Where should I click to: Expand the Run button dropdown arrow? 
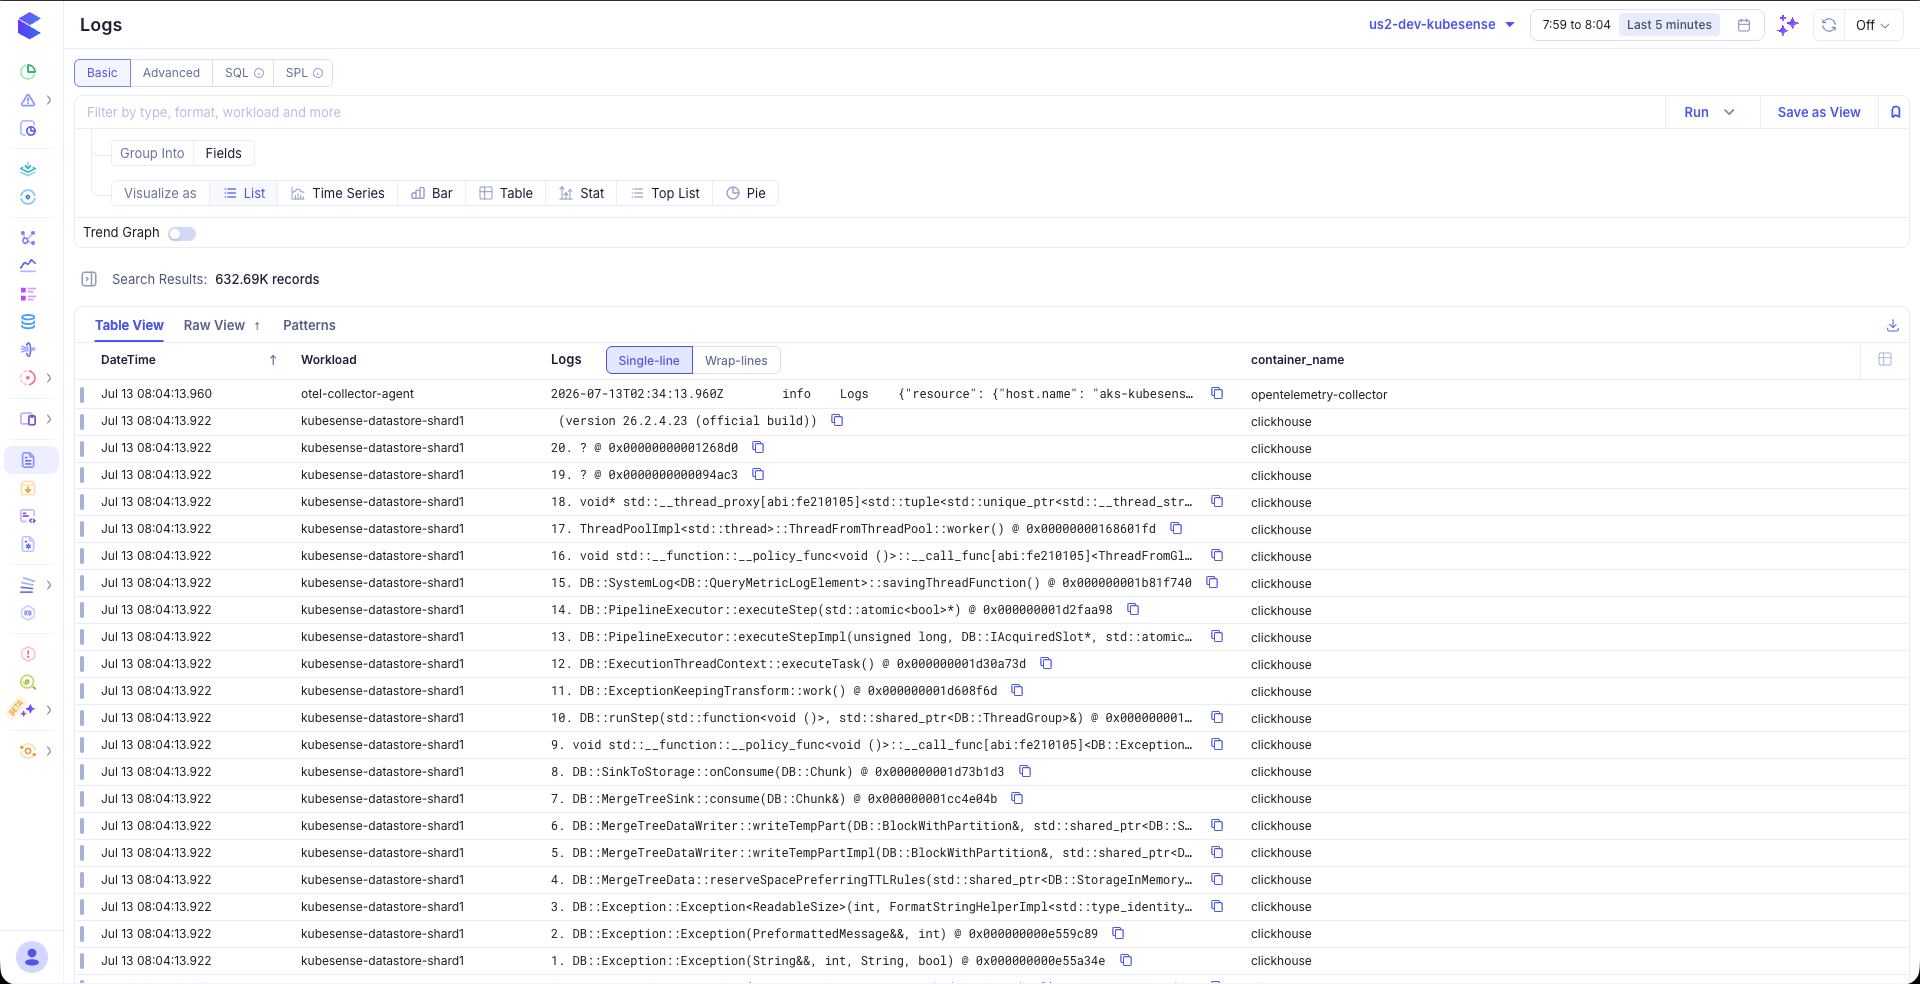point(1729,112)
